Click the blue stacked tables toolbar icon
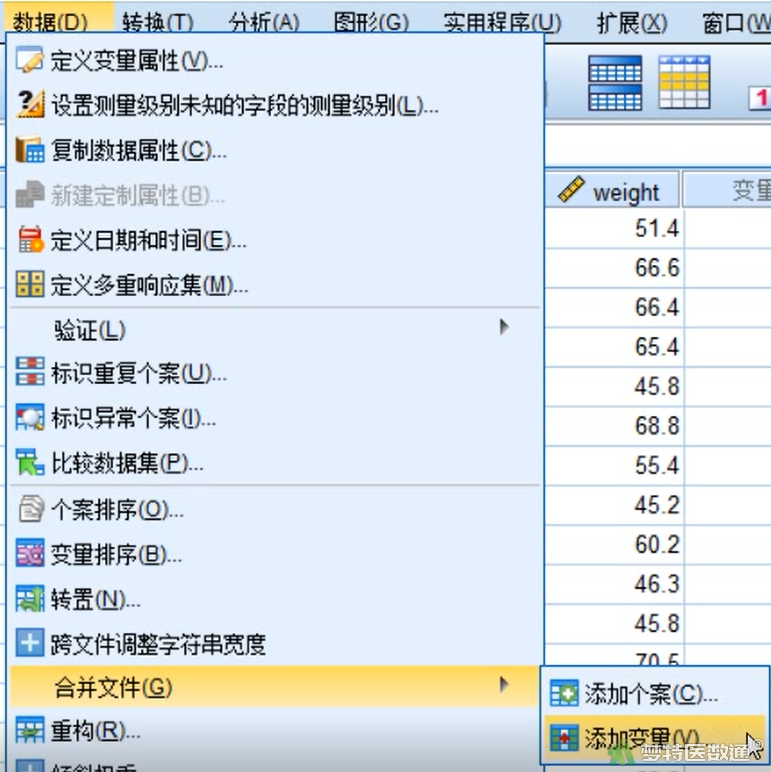 coord(615,83)
